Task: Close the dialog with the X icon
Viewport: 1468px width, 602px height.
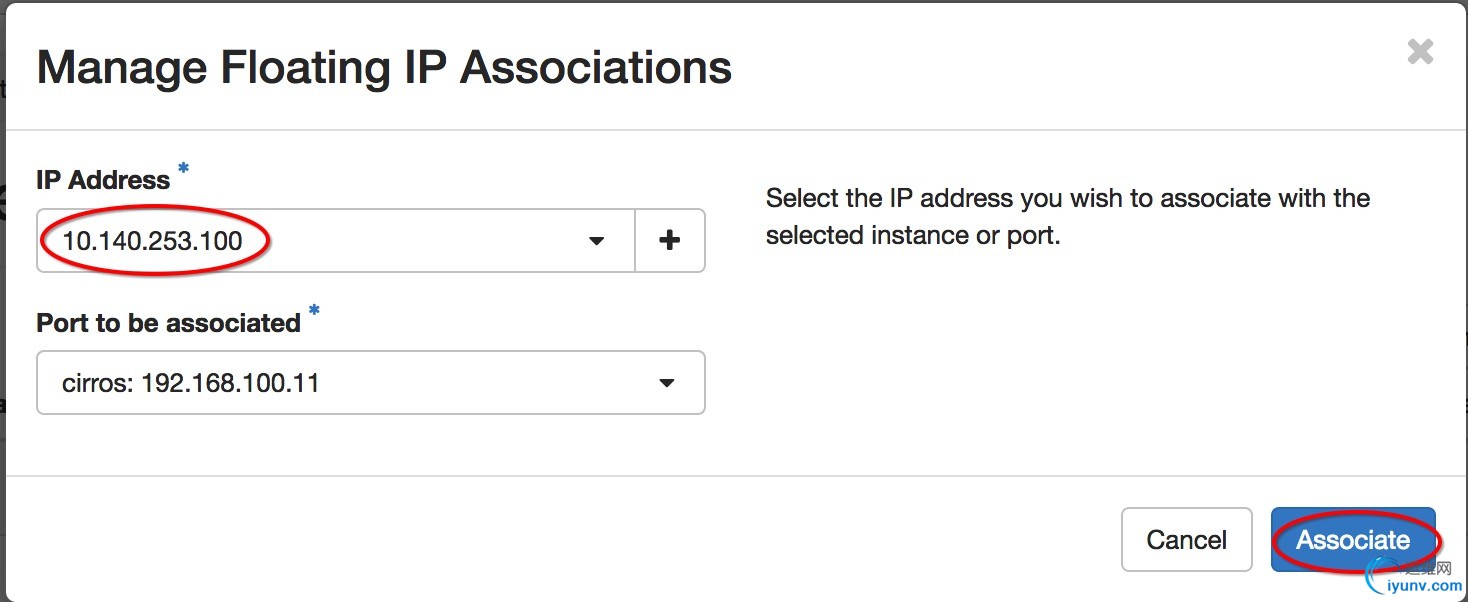Action: [x=1420, y=52]
